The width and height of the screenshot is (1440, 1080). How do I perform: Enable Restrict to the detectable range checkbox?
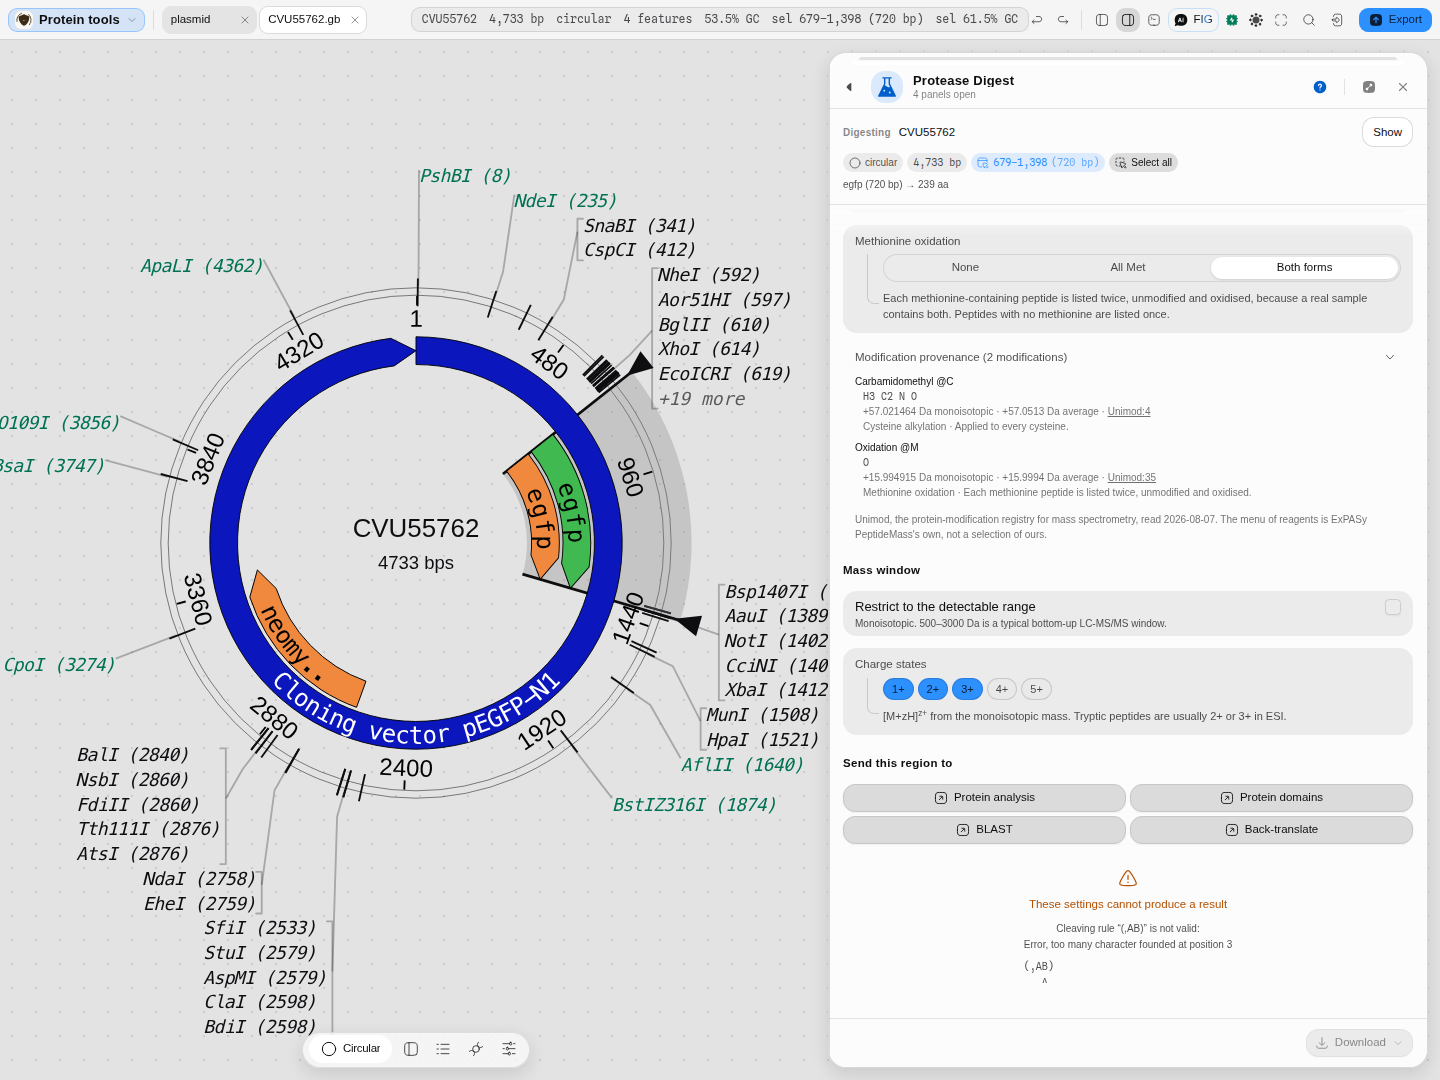click(1393, 607)
